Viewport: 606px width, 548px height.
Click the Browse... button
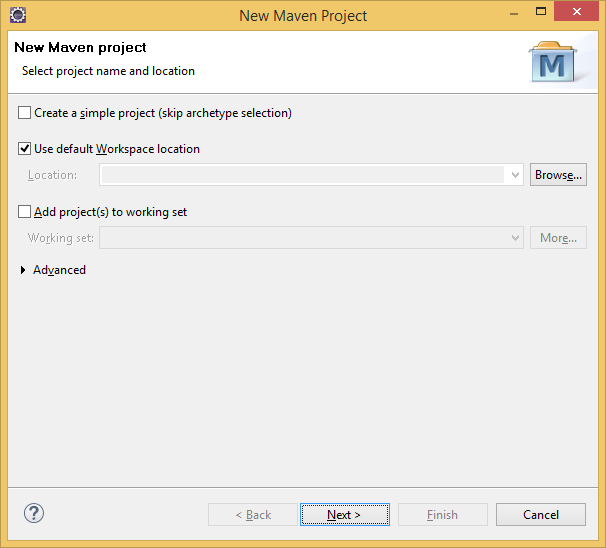558,175
